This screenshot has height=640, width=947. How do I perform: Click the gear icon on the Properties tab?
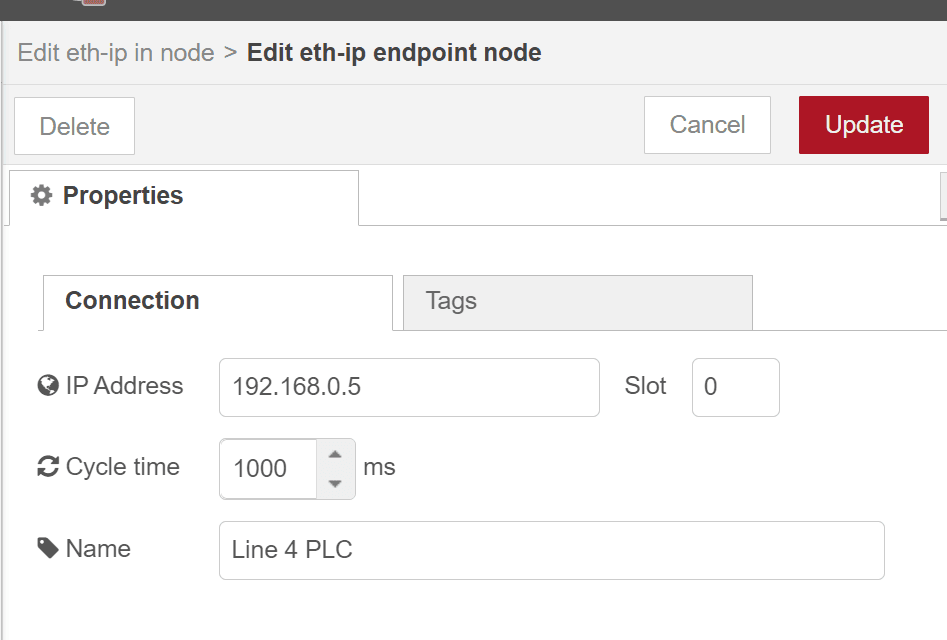(x=42, y=195)
